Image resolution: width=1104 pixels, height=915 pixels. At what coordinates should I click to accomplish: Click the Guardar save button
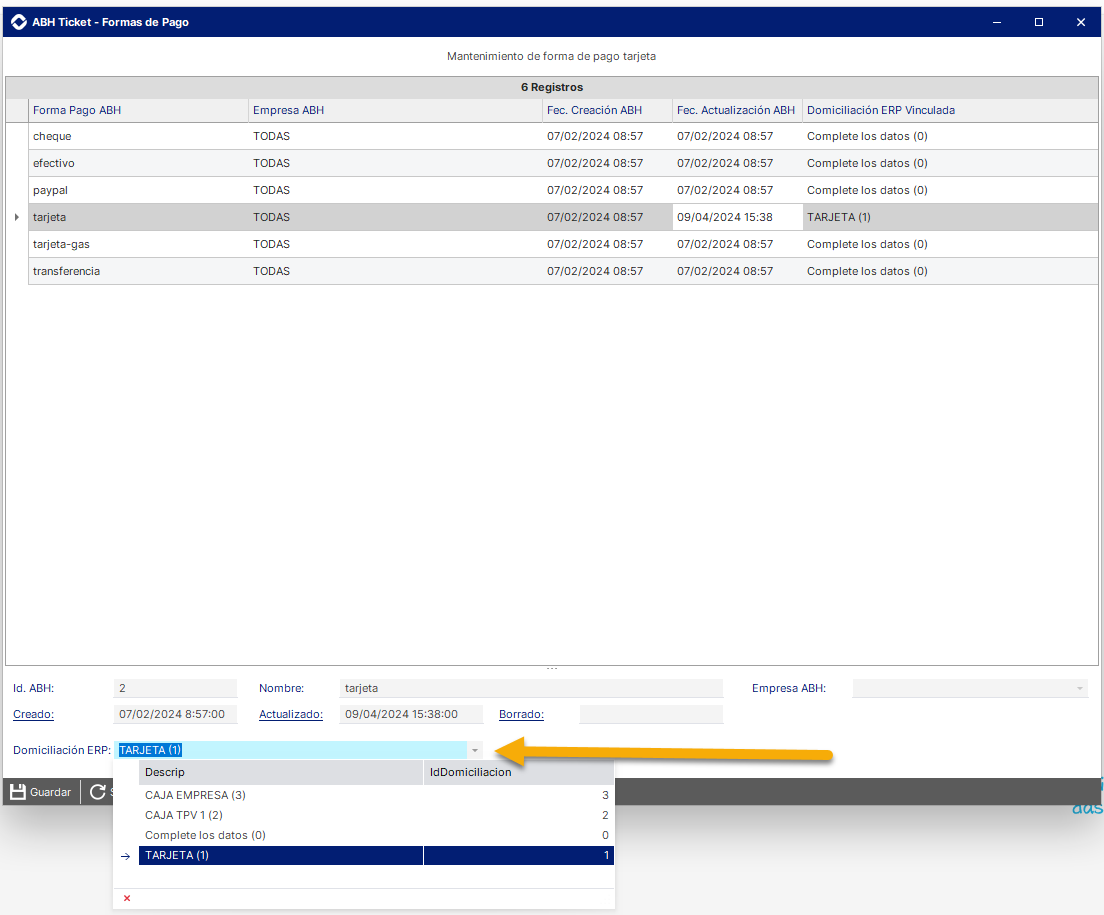(40, 792)
